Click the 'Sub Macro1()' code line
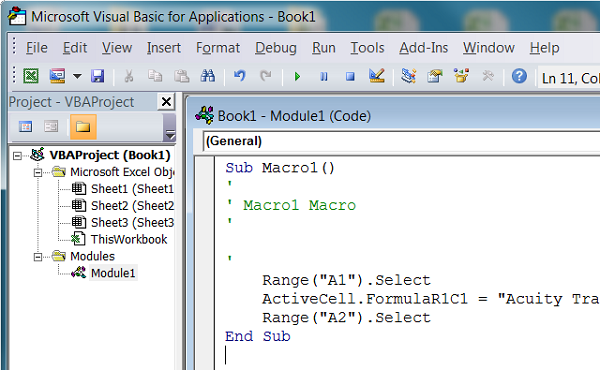Screen dimensions: 600x370 [x=280, y=168]
